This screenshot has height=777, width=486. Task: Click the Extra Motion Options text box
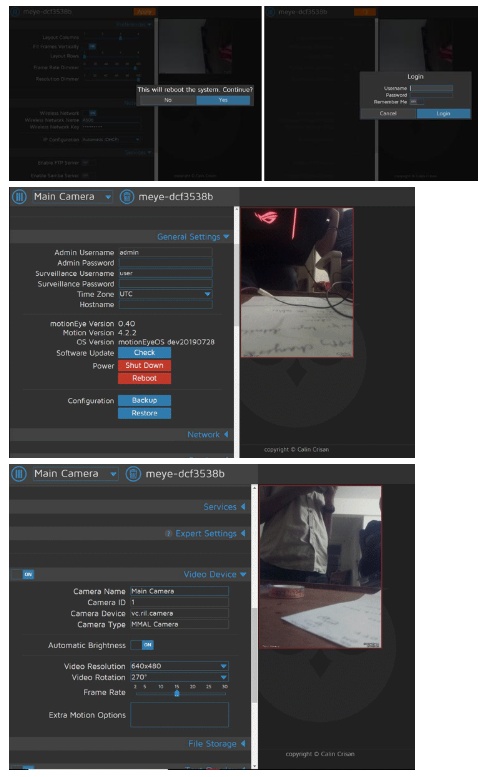[x=179, y=715]
